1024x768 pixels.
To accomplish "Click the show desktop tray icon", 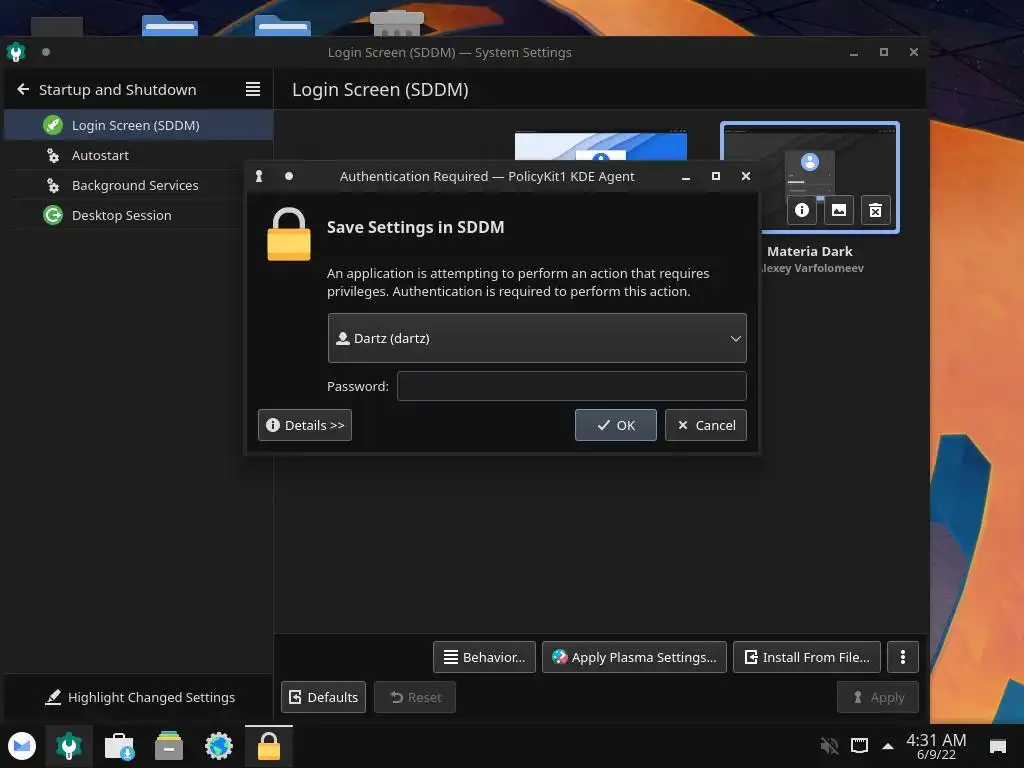I will click(x=997, y=746).
